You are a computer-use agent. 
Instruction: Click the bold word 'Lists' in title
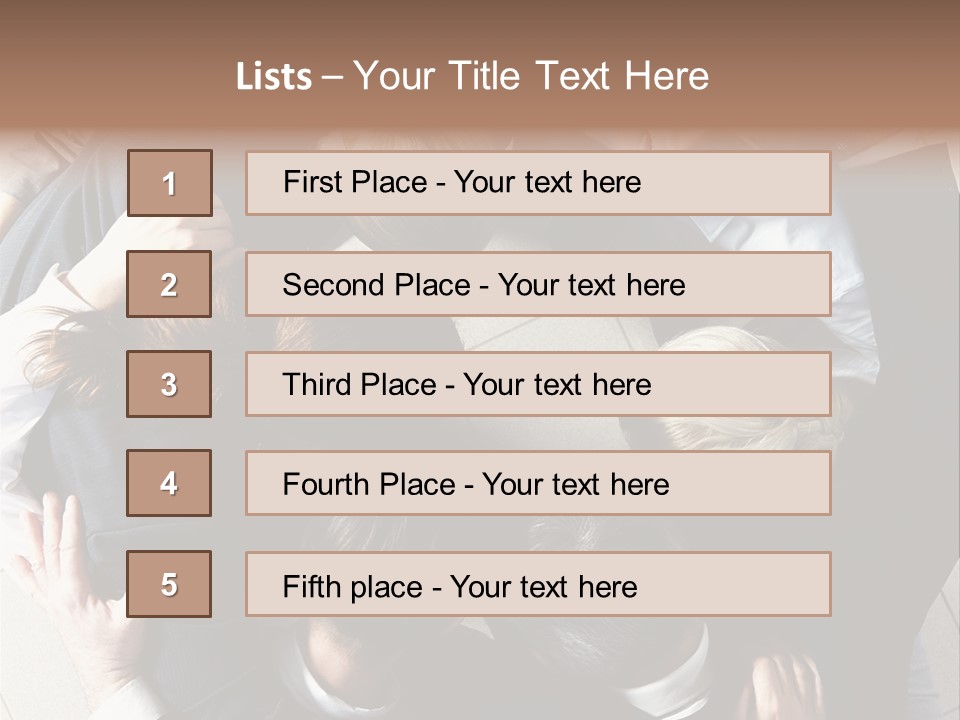(273, 77)
